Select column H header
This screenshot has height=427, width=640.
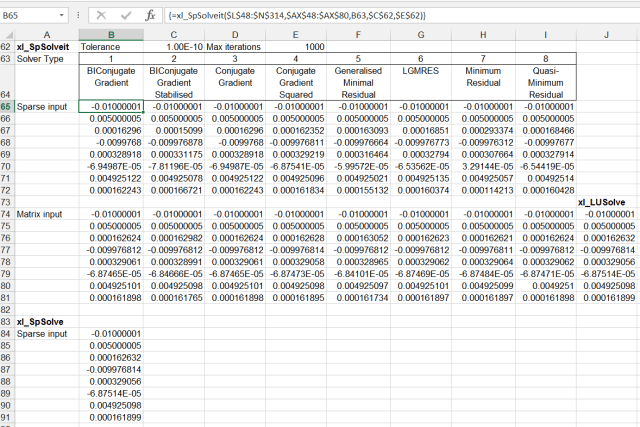tap(483, 35)
